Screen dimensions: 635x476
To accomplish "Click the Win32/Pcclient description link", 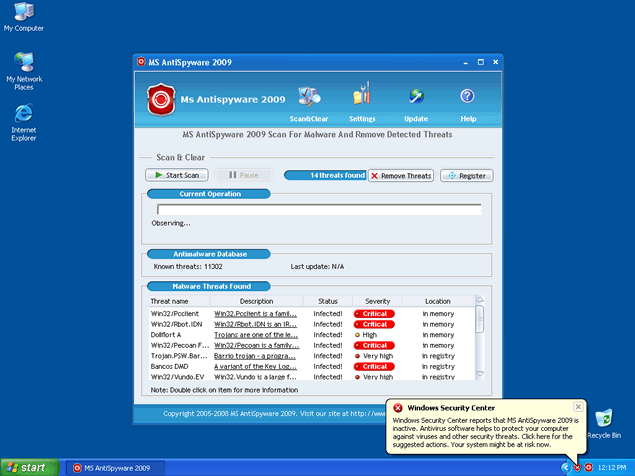I will coord(256,313).
